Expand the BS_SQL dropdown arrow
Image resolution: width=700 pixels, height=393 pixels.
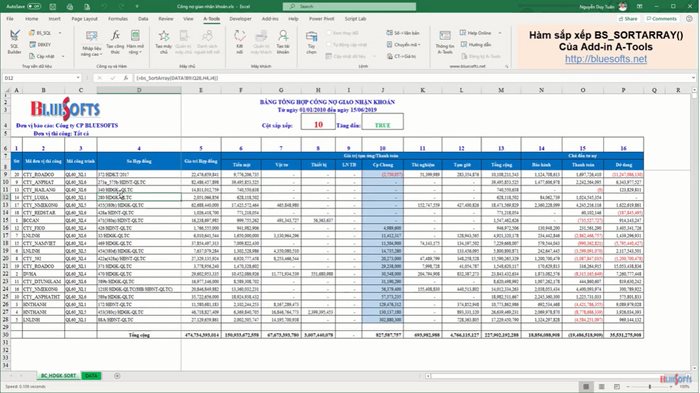click(x=60, y=33)
